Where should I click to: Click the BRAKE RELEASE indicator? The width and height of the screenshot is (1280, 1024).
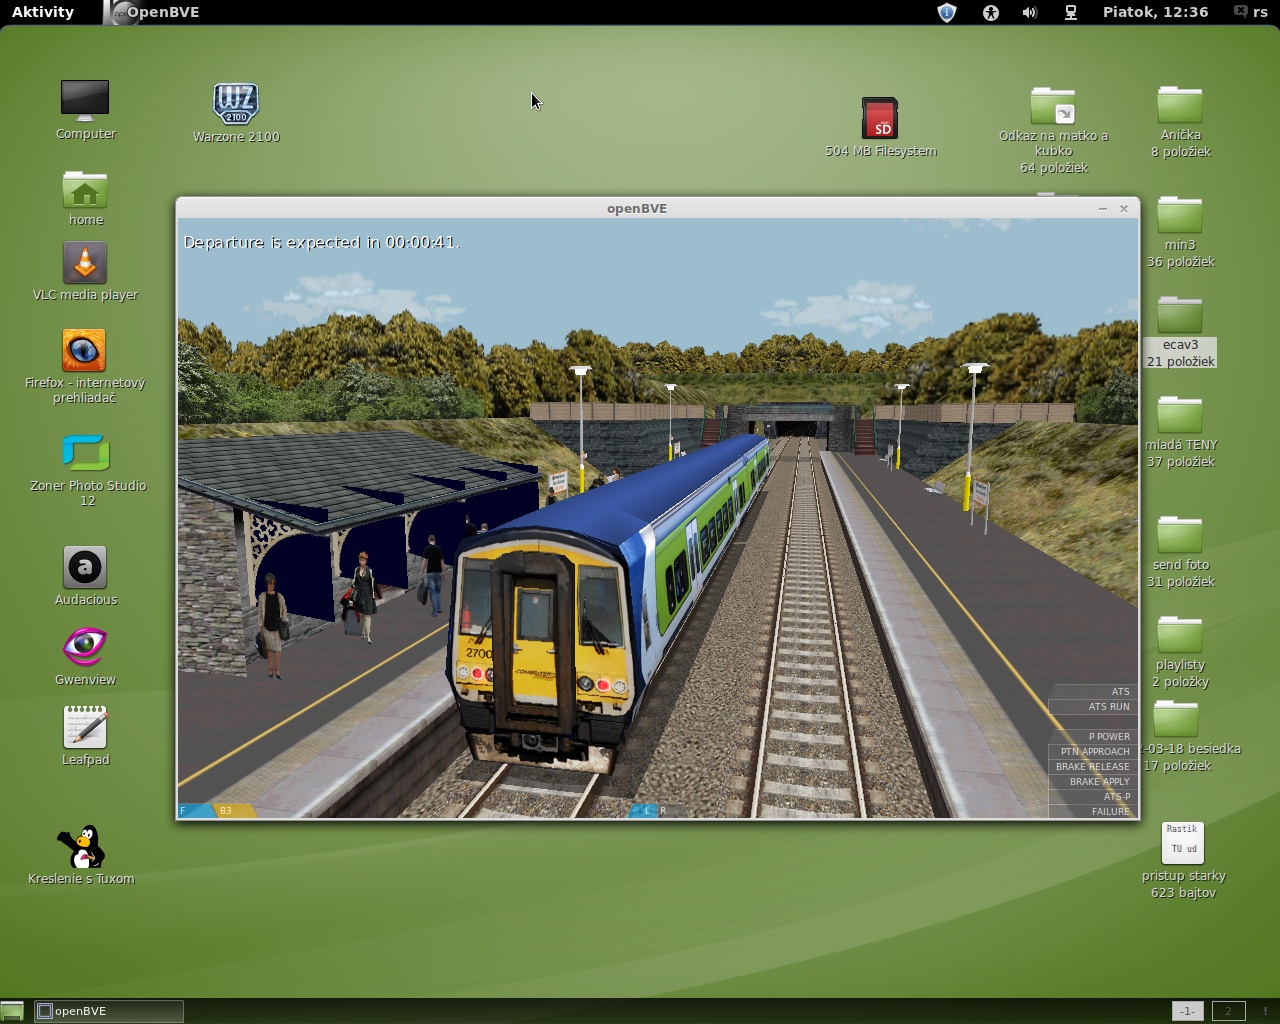point(1093,766)
